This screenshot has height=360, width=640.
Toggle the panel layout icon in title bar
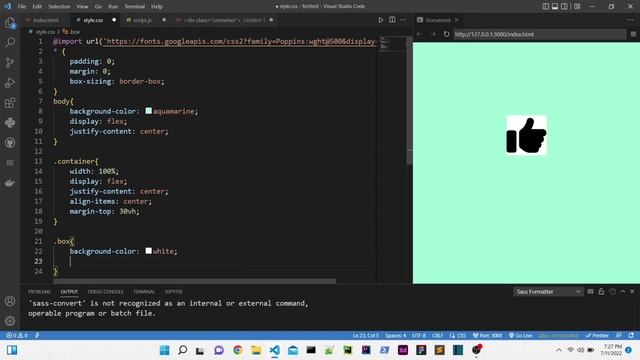555,7
